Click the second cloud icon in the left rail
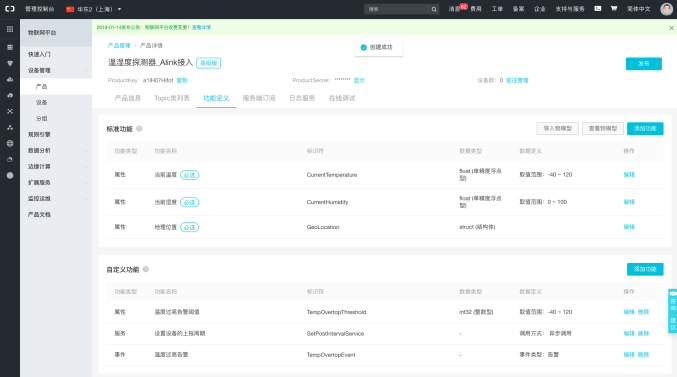This screenshot has width=677, height=377. [x=10, y=95]
